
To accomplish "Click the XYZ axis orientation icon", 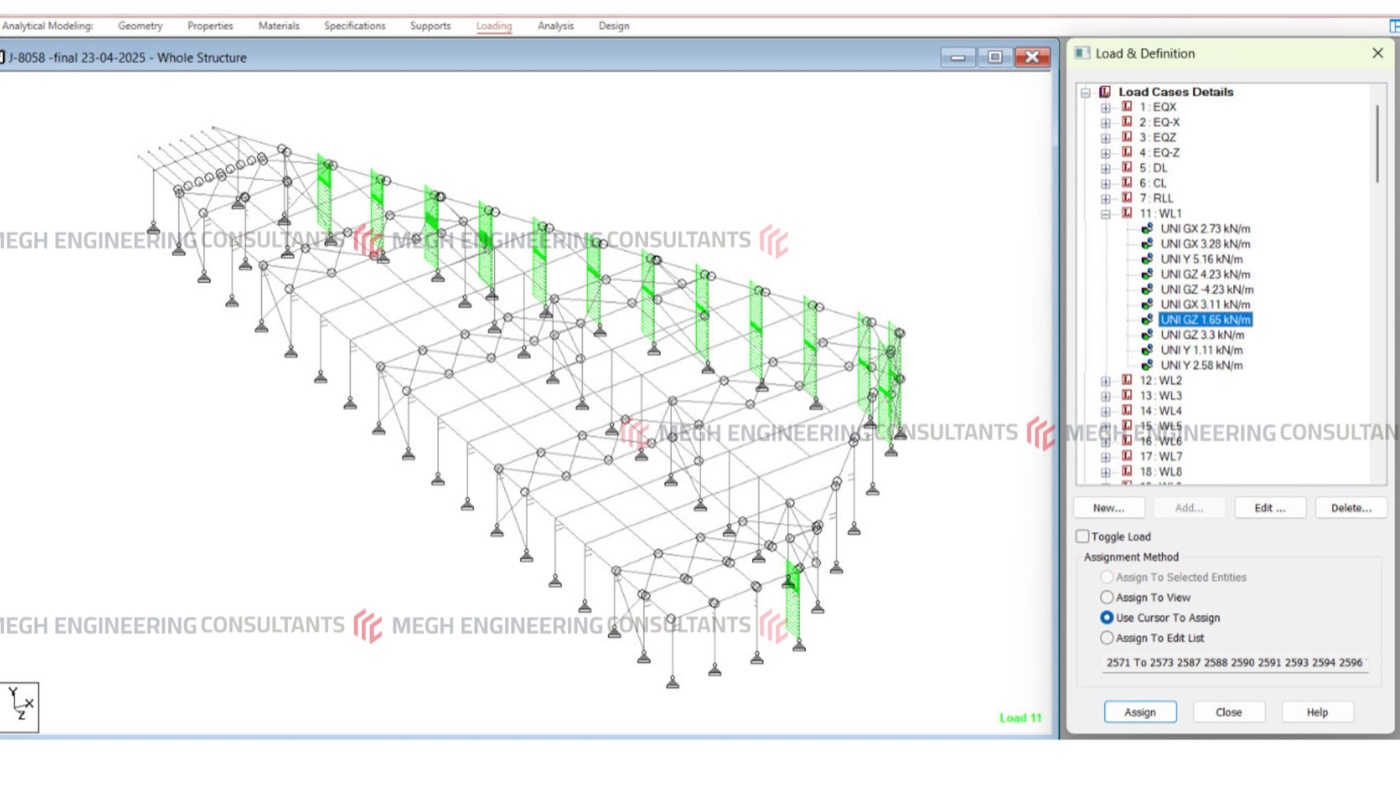I will coord(20,705).
